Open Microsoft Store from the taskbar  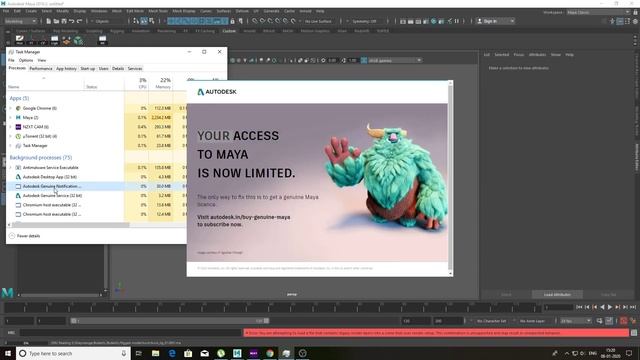(x=188, y=353)
